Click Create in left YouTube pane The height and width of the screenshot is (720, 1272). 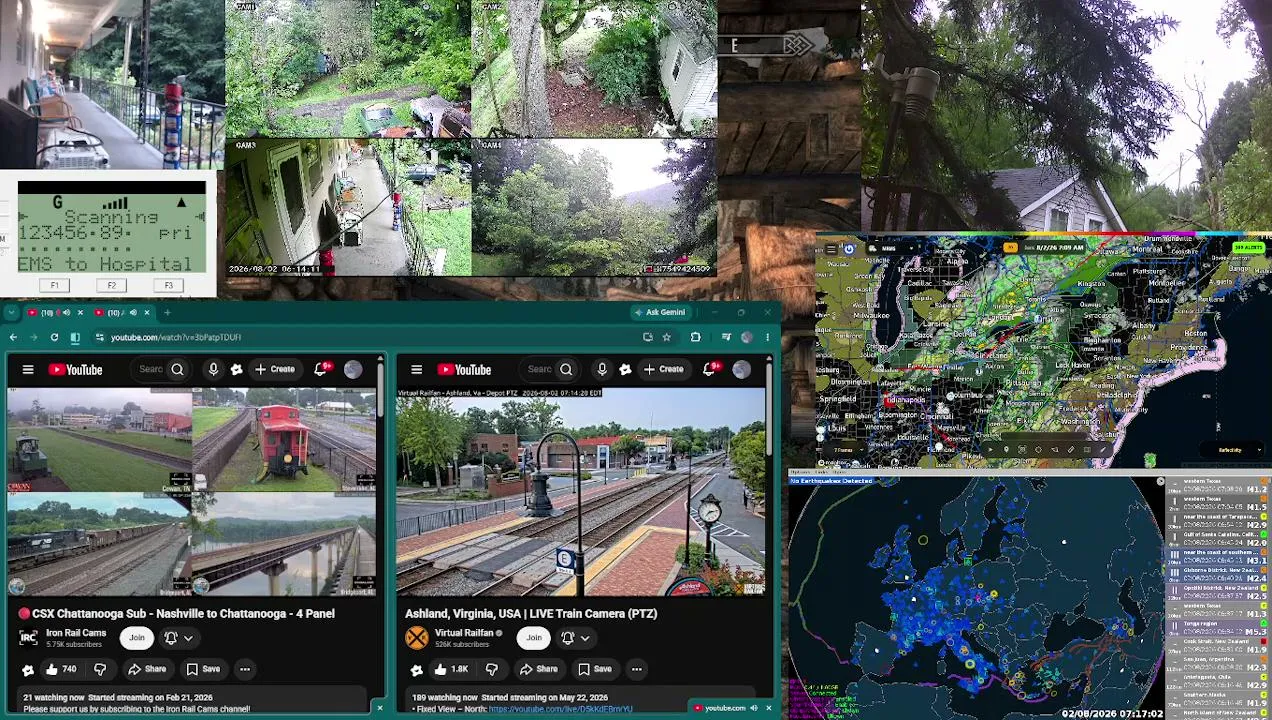[x=274, y=370]
